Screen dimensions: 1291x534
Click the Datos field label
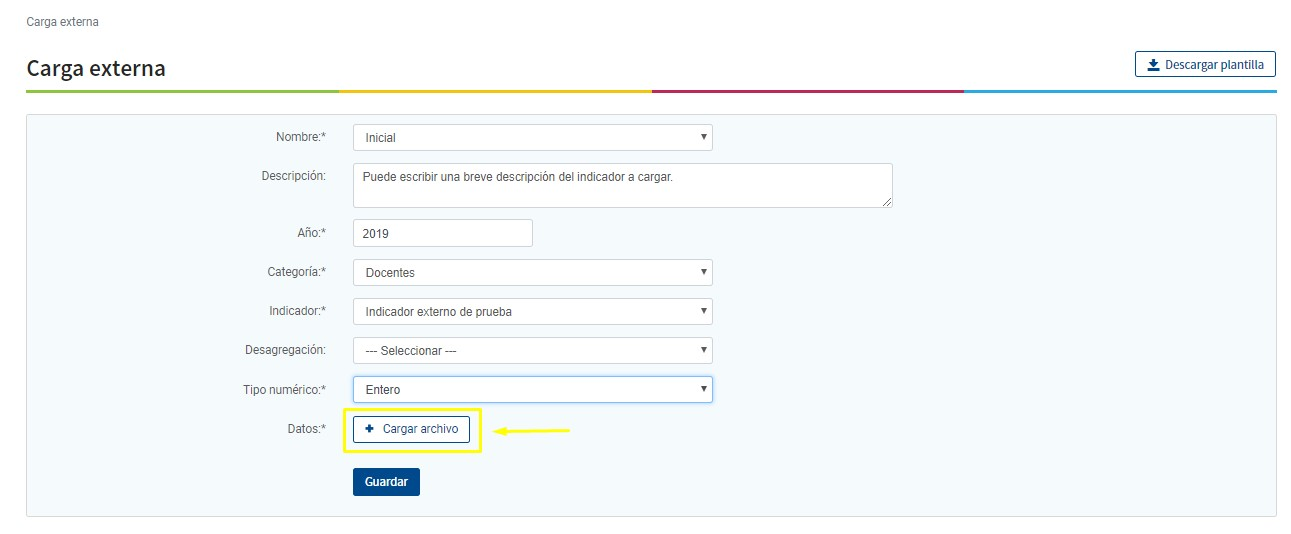(306, 429)
